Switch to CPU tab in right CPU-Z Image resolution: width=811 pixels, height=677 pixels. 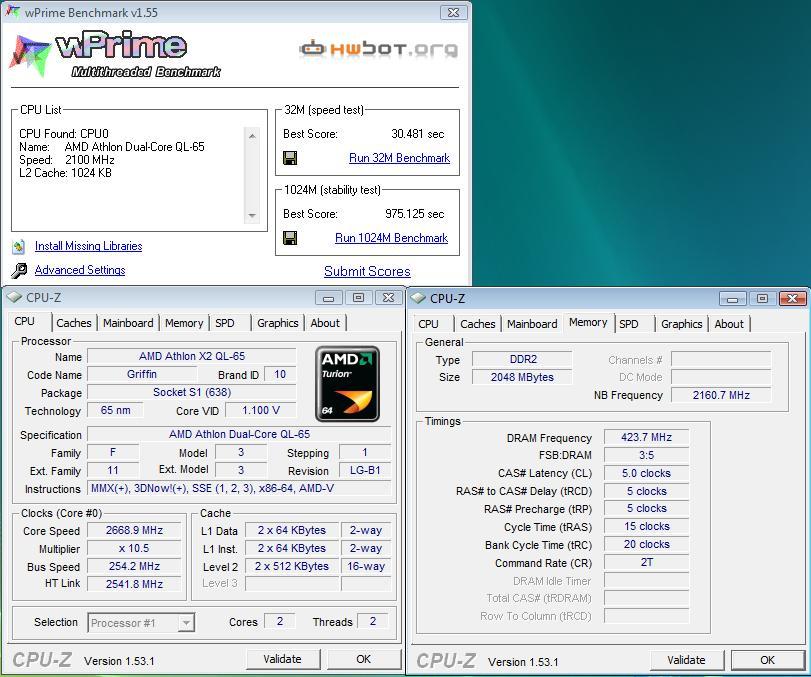point(428,324)
